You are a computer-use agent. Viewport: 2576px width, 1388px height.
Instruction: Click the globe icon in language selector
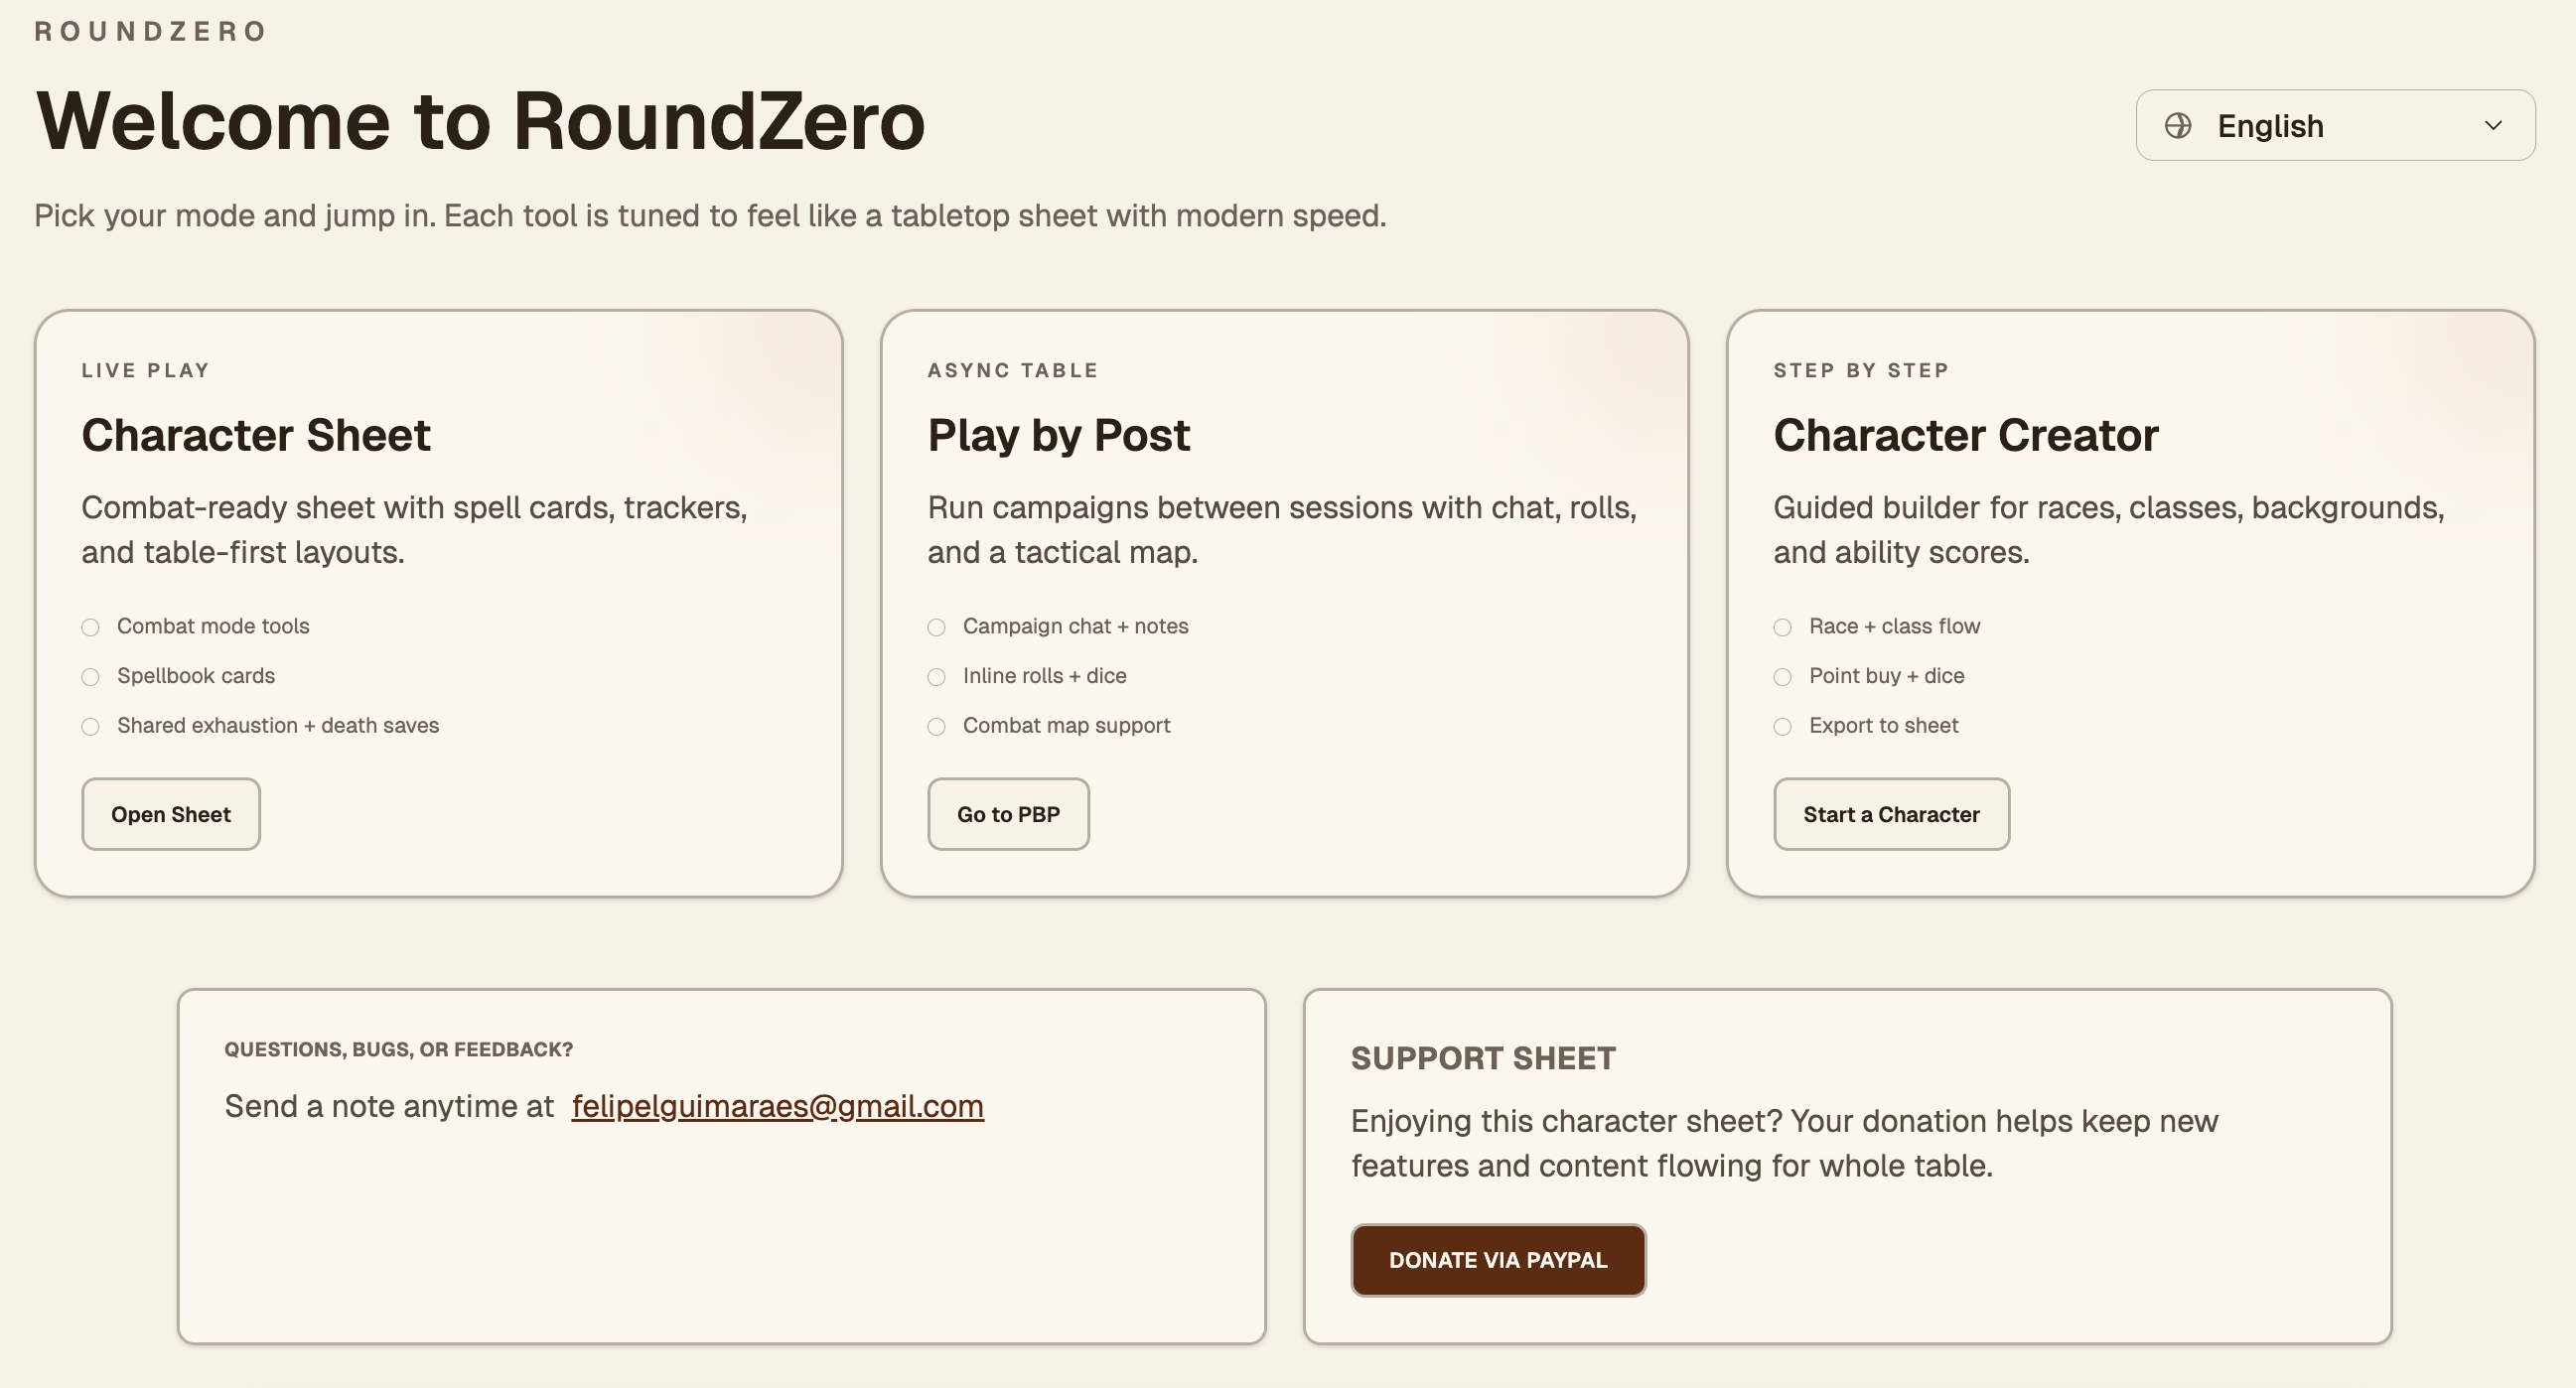tap(2178, 126)
